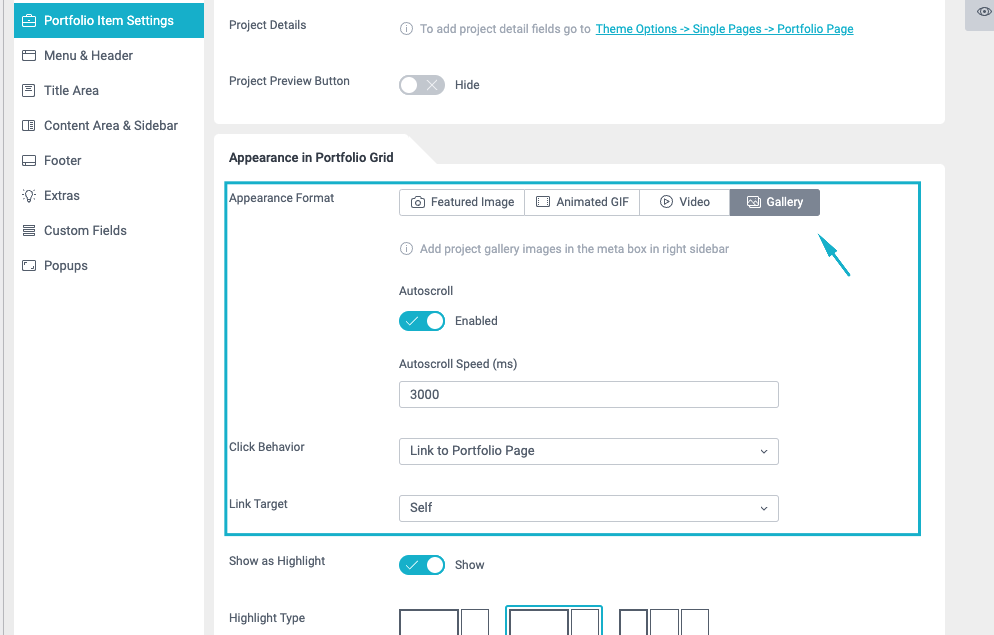The height and width of the screenshot is (635, 994).
Task: Open the Click Behavior dropdown
Action: click(x=588, y=451)
